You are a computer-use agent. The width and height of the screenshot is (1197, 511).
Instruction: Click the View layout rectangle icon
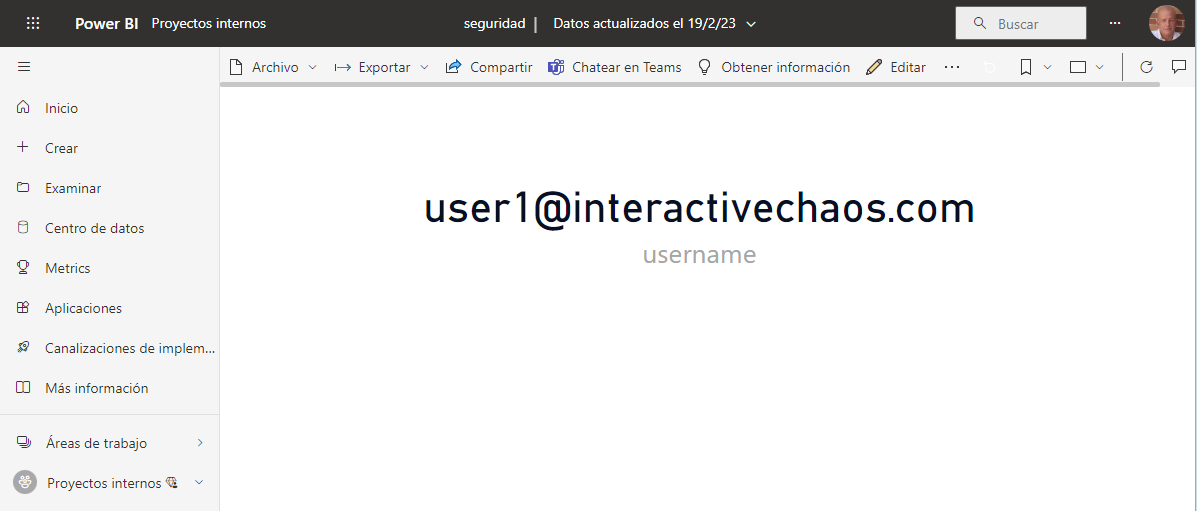(x=1078, y=67)
